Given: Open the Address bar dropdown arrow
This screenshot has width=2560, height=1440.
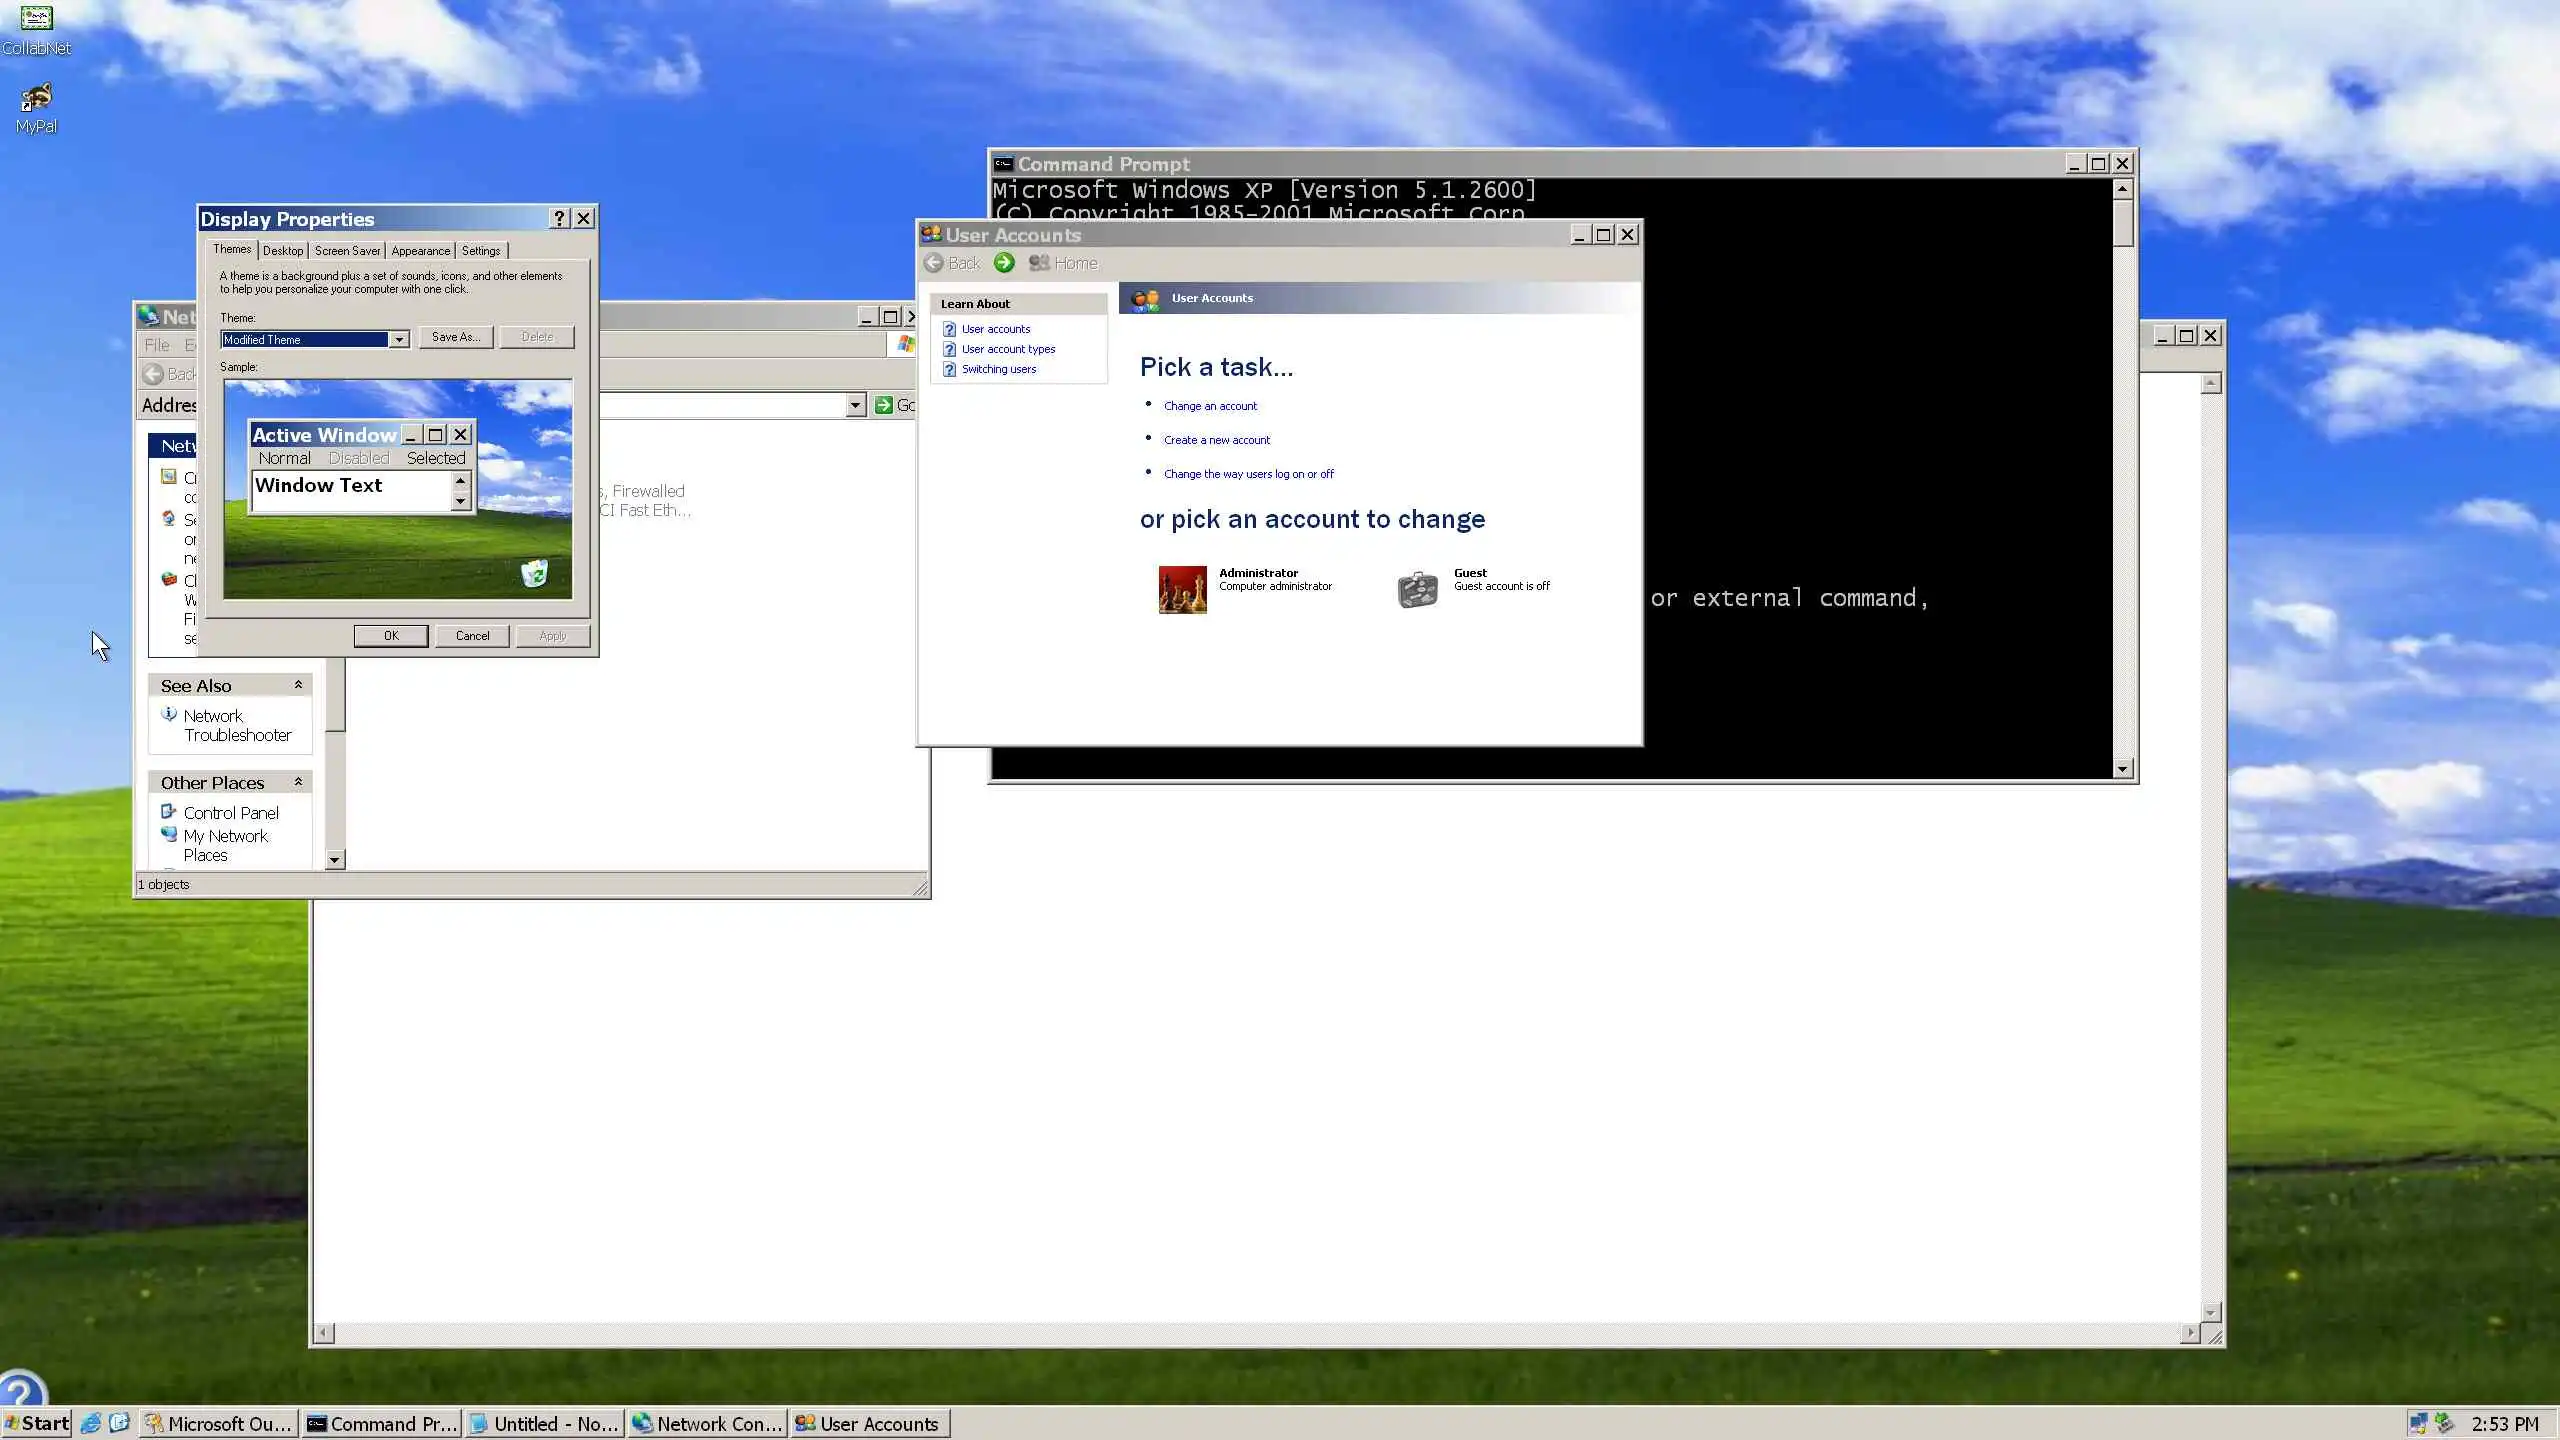Looking at the screenshot, I should 855,405.
